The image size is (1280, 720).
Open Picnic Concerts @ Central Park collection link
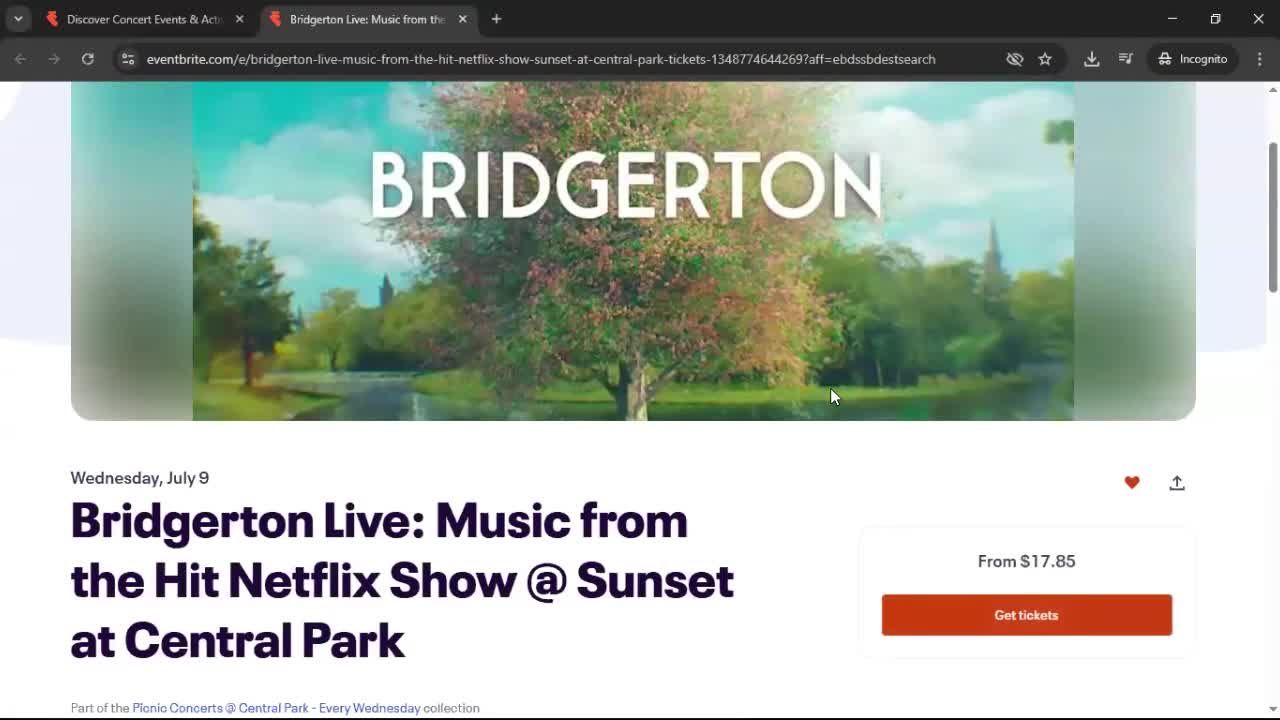point(276,708)
